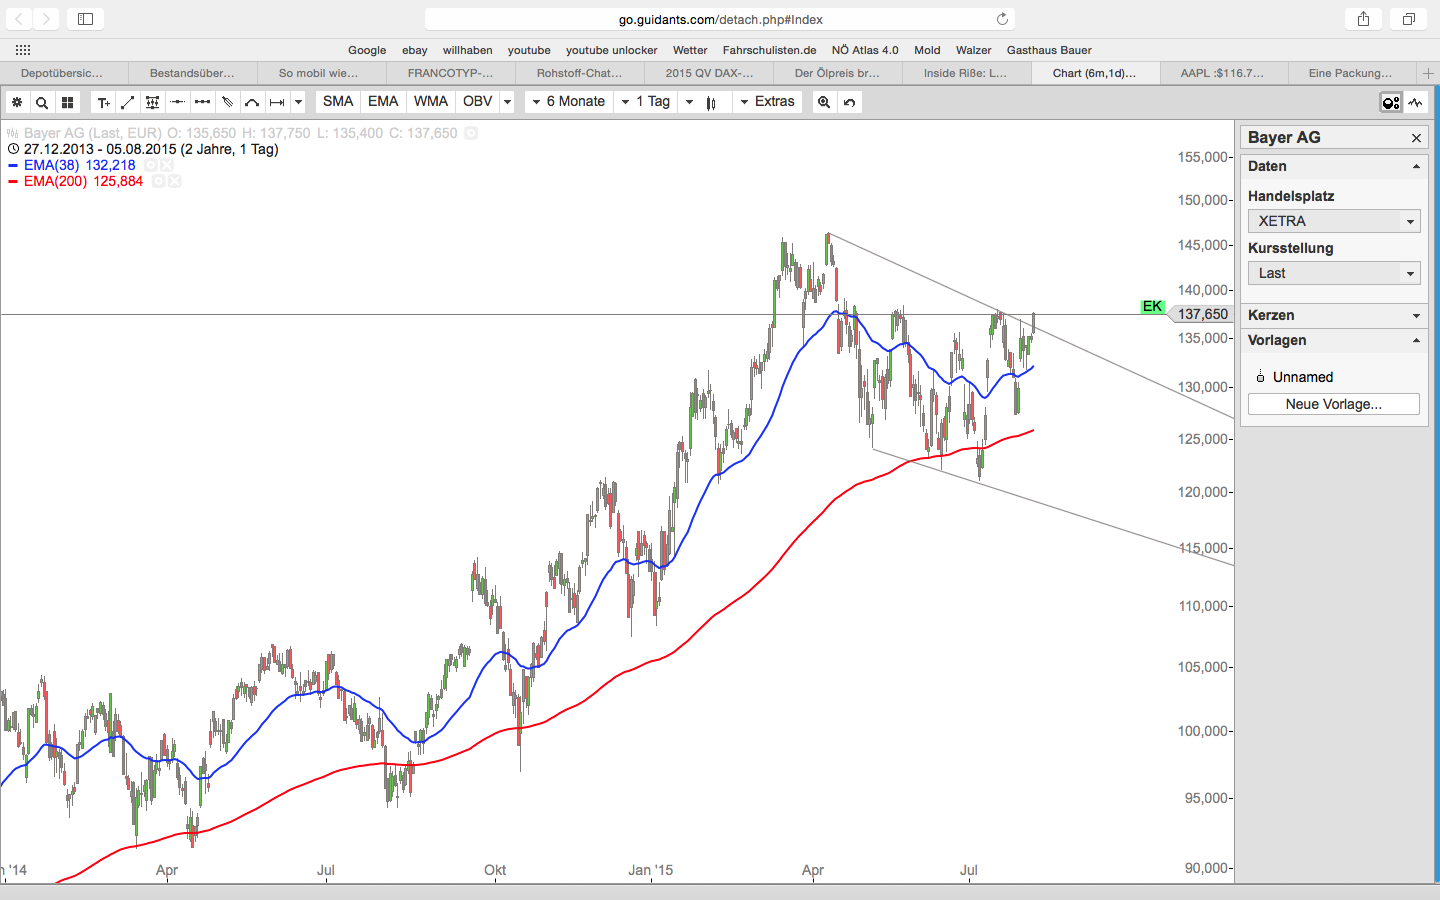Add a WMA indicator
1440x900 pixels.
431,102
